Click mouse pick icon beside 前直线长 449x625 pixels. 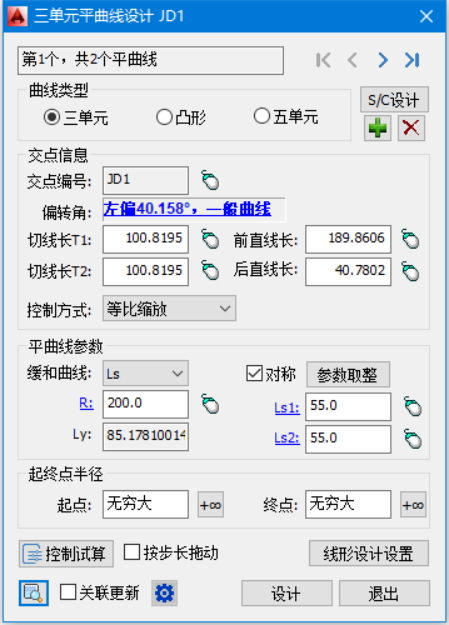[x=410, y=239]
